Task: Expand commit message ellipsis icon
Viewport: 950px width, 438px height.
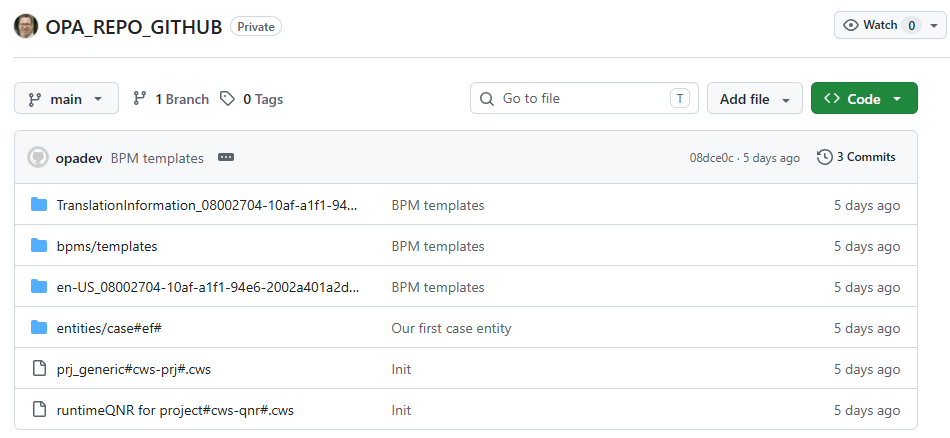Action: (226, 158)
